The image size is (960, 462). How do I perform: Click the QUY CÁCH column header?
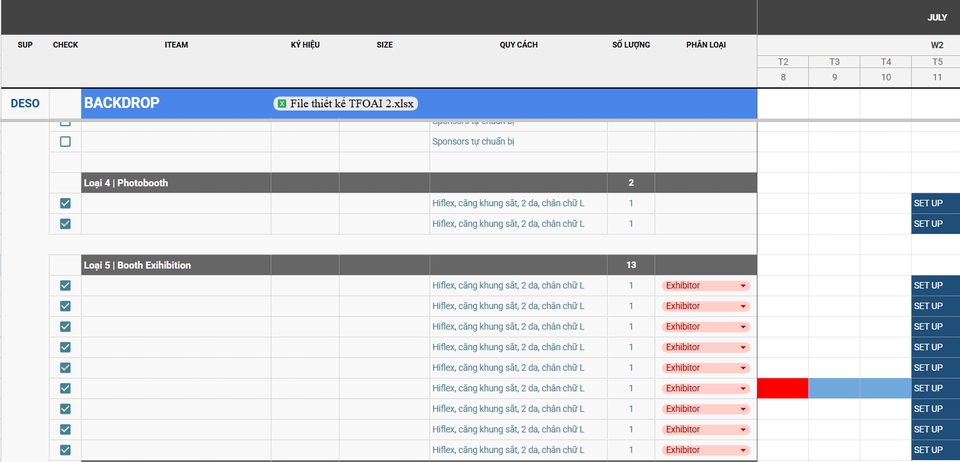click(519, 45)
